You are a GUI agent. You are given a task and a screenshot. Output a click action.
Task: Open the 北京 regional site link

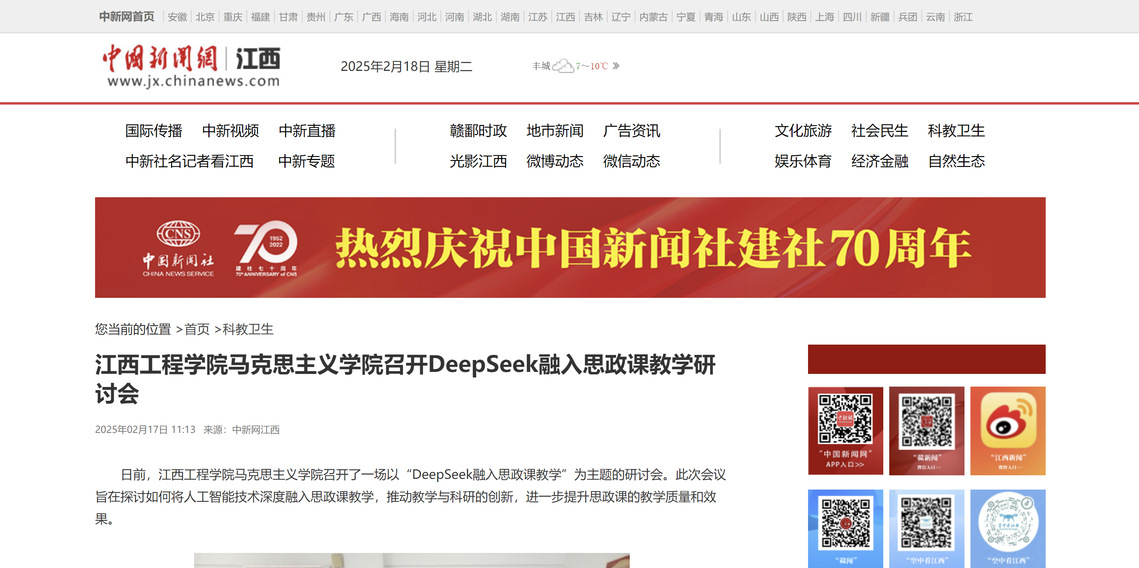click(205, 17)
